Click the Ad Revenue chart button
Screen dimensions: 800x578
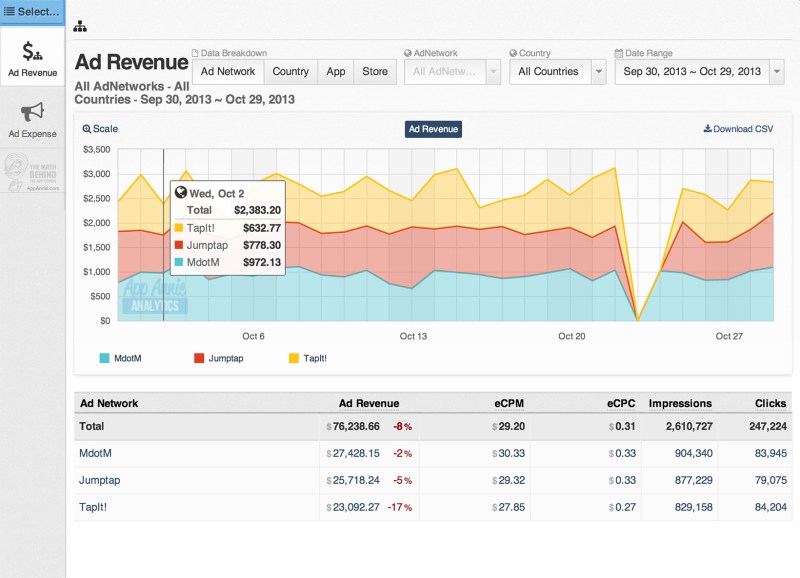(x=433, y=129)
